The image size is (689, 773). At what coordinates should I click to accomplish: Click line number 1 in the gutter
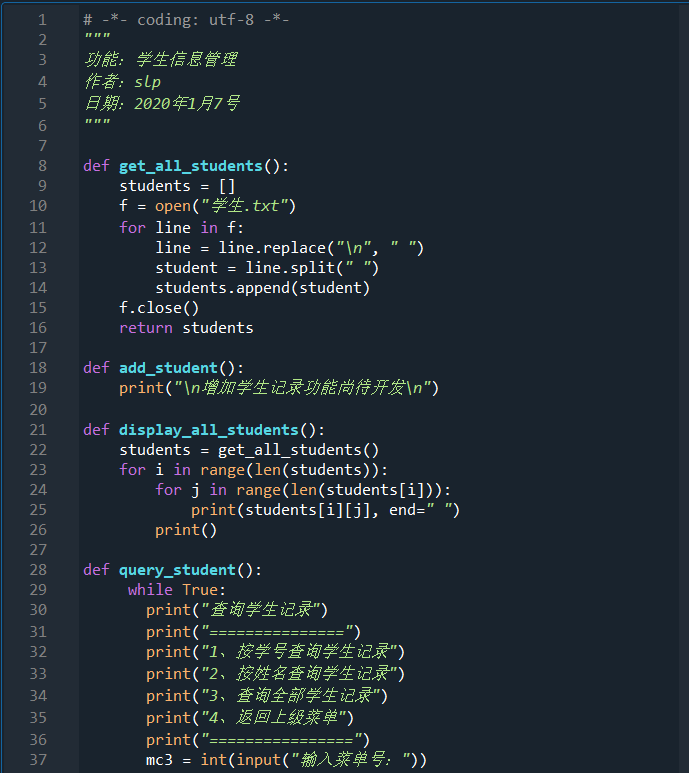click(42, 20)
